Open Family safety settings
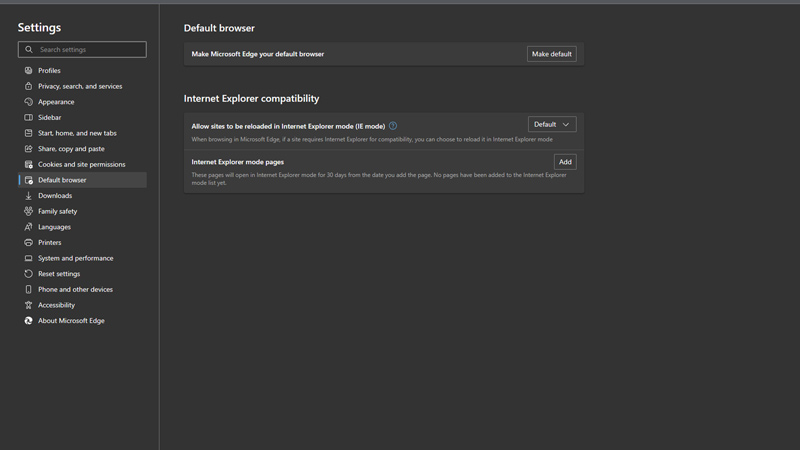 tap(82, 211)
